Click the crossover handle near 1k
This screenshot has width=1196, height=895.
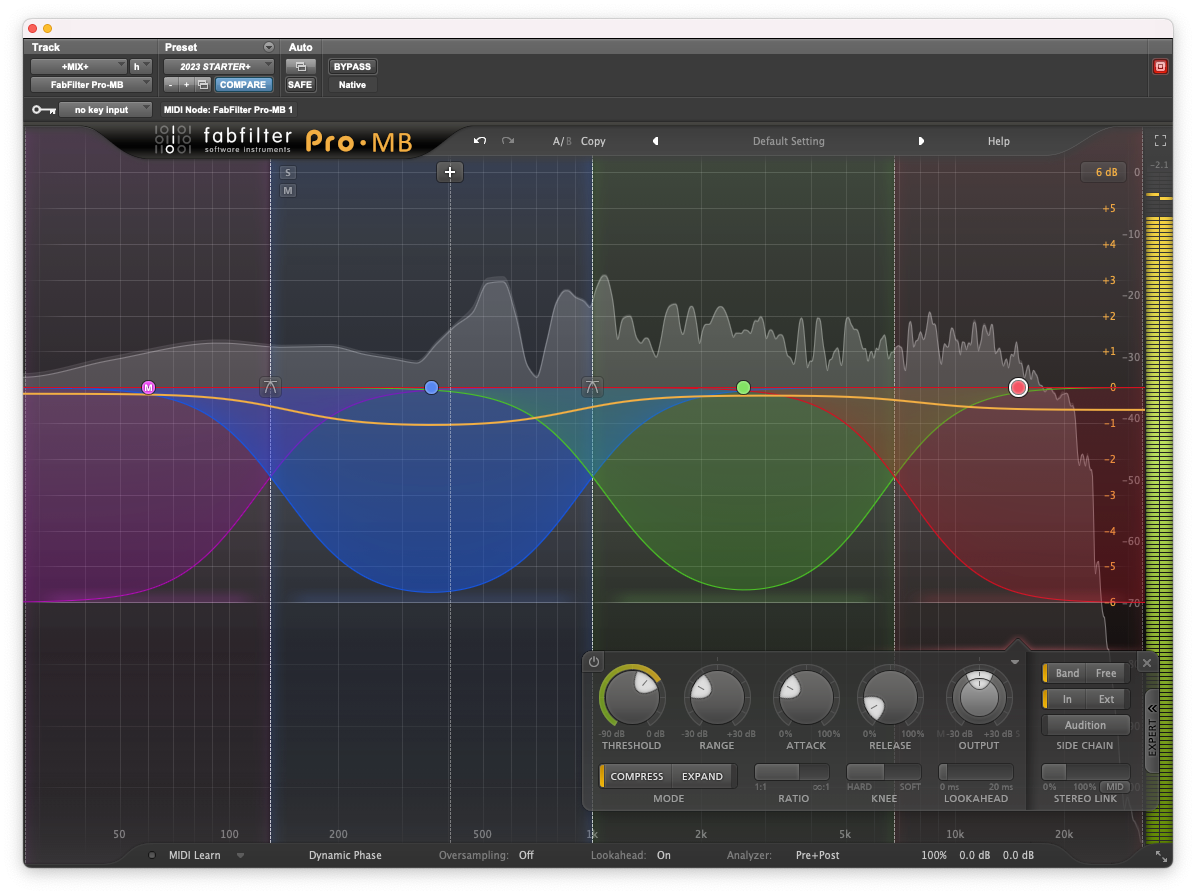click(x=592, y=387)
